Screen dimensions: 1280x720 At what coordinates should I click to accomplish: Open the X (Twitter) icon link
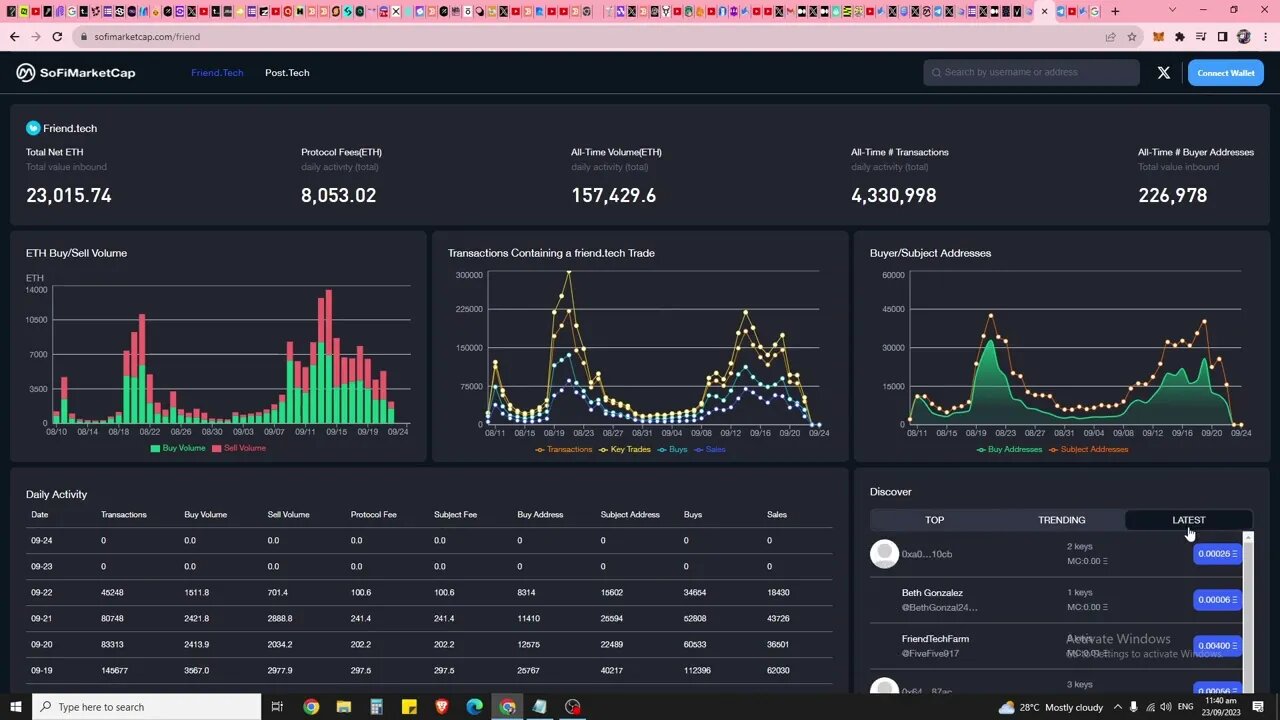[x=1164, y=73]
